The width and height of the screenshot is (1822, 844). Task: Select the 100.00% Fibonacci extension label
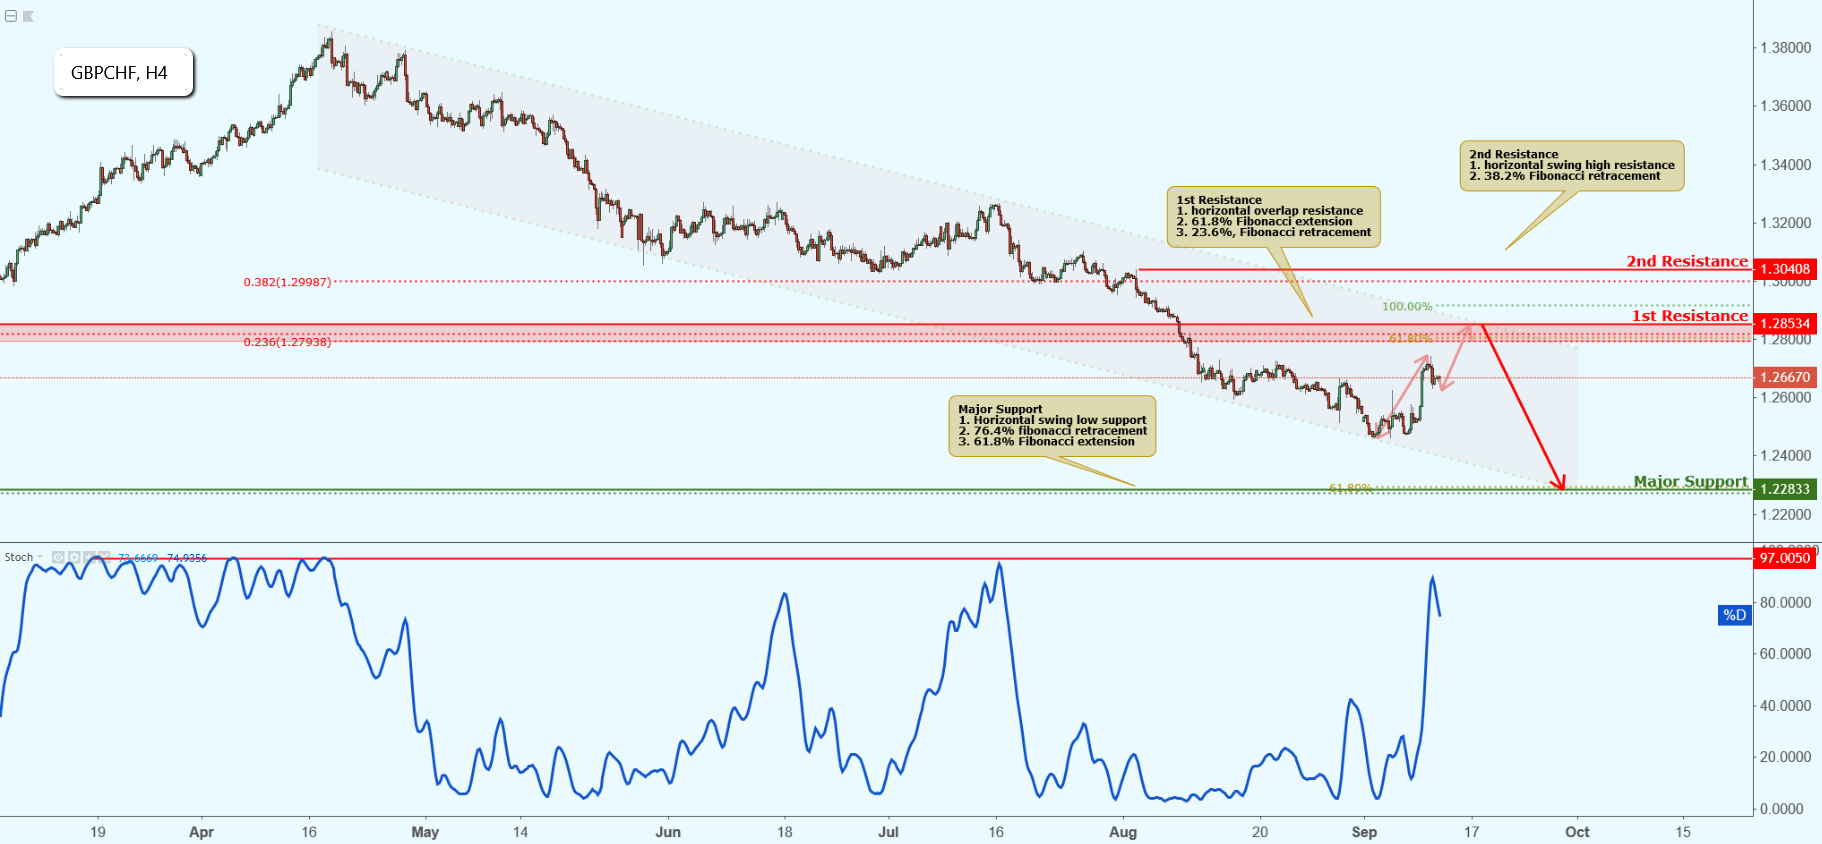point(1407,306)
